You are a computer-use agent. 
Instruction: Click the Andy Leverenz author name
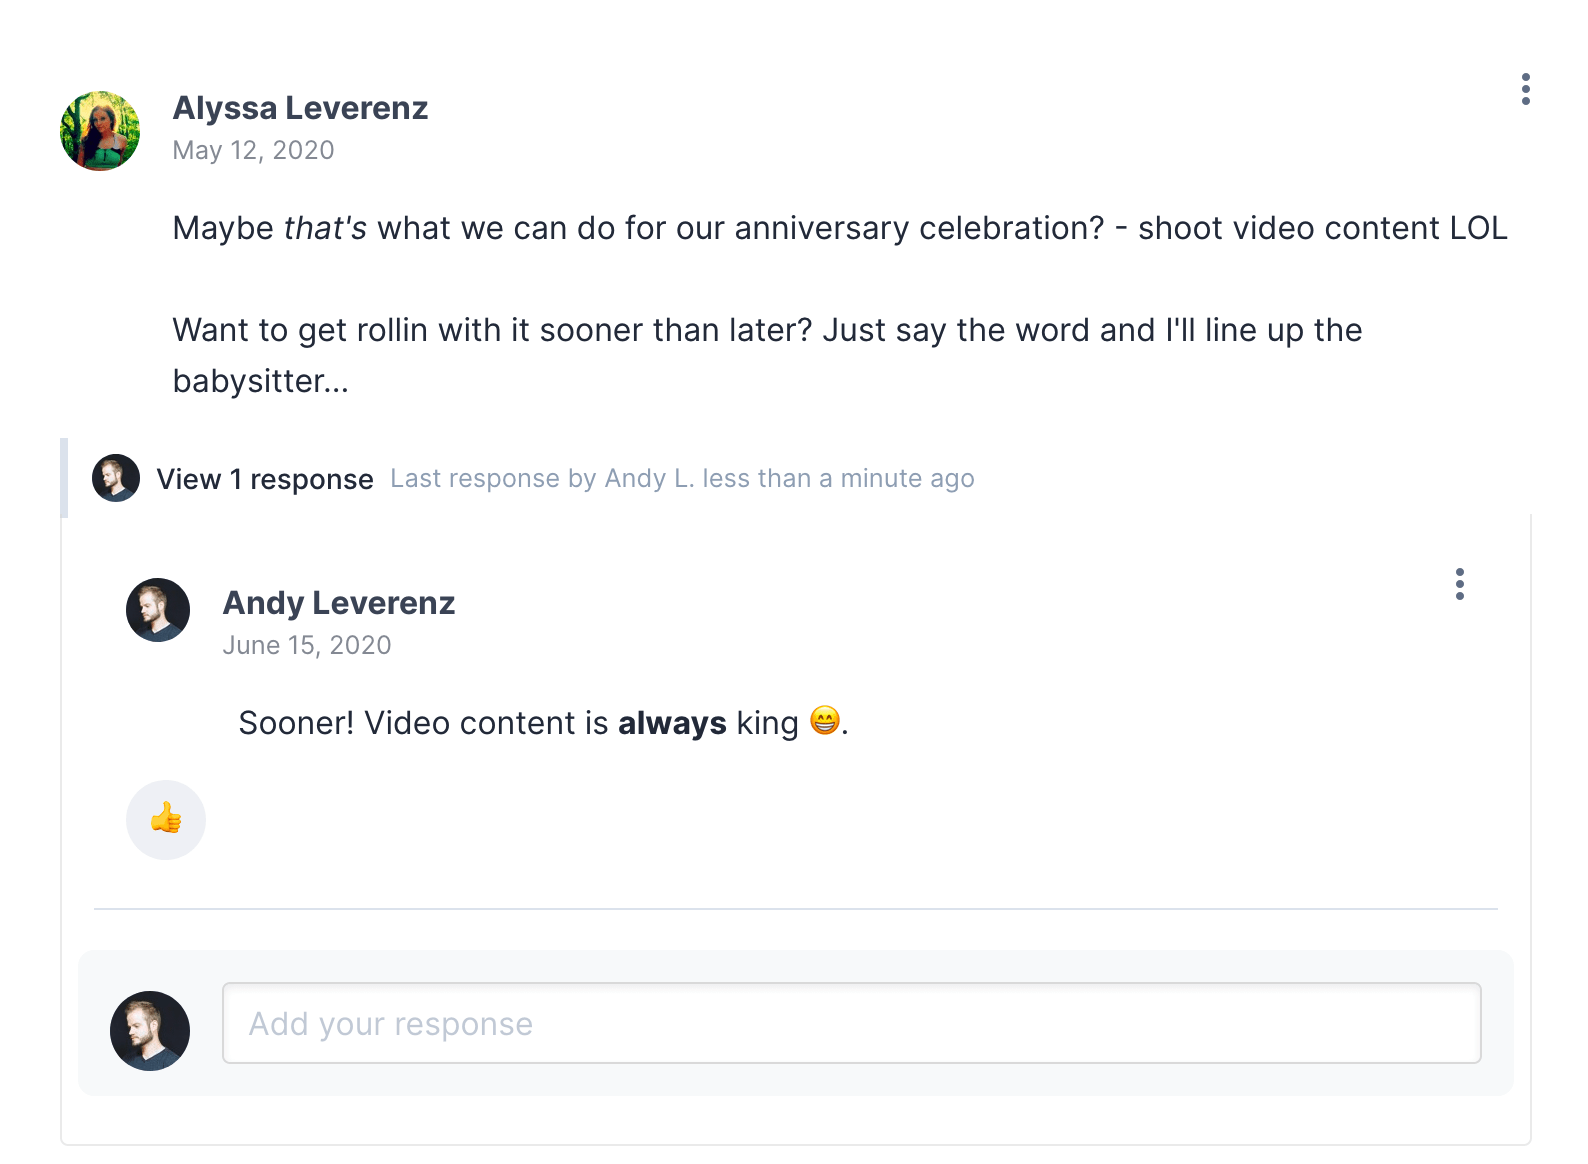[338, 603]
